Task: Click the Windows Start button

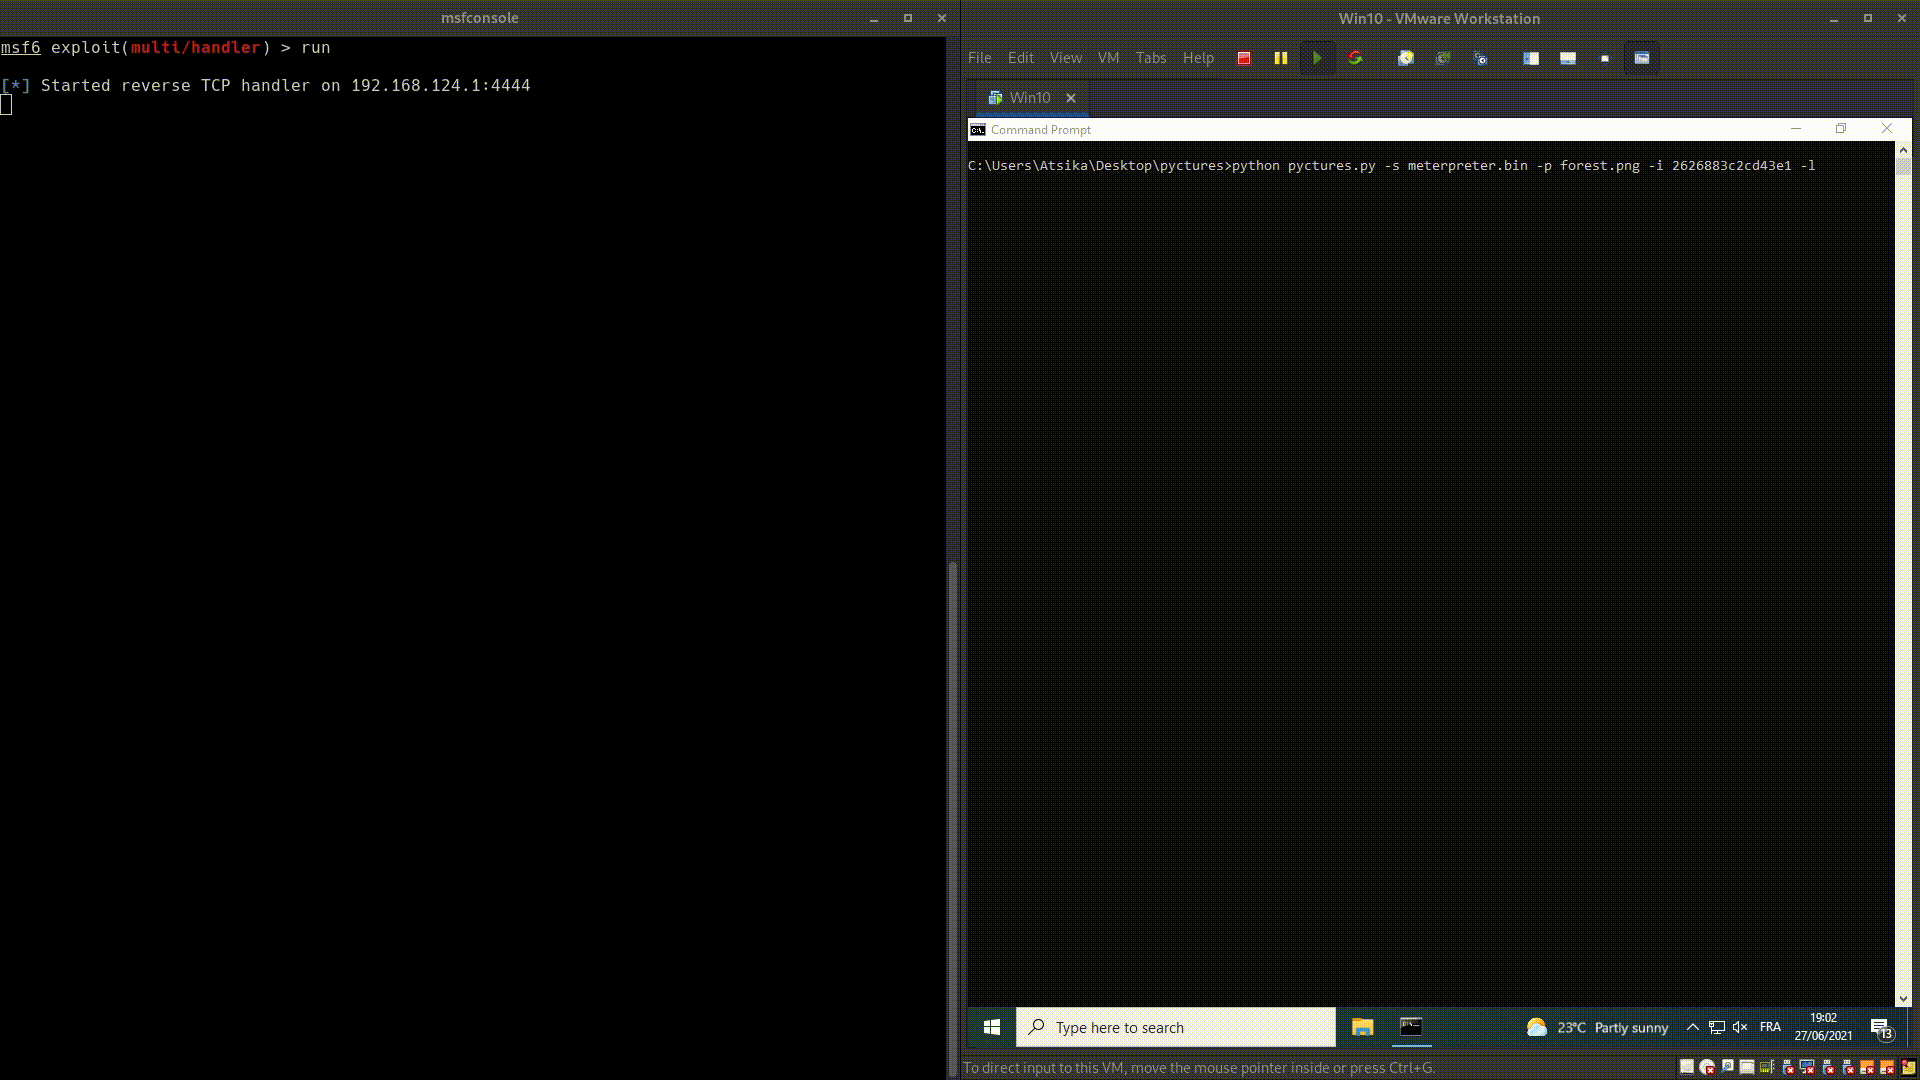Action: point(991,1027)
